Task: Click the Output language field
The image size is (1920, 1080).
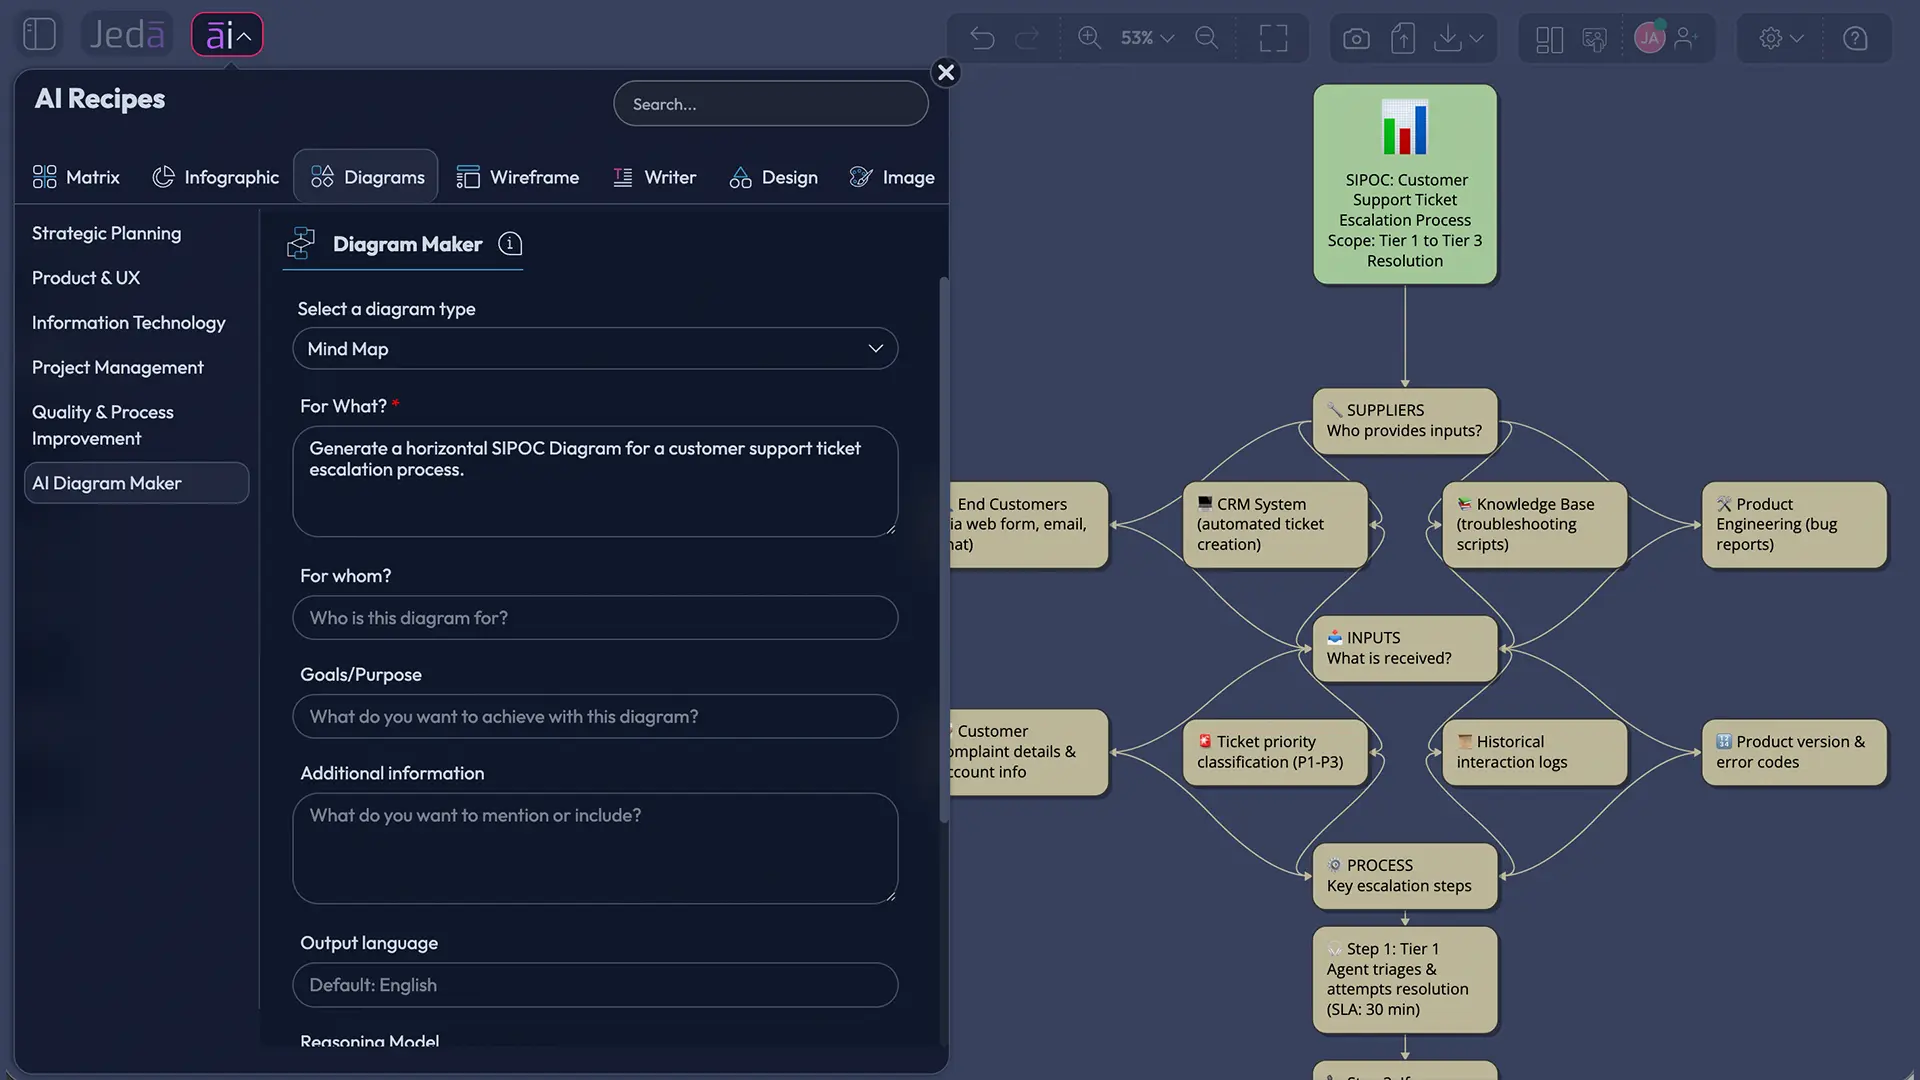Action: pyautogui.click(x=595, y=985)
